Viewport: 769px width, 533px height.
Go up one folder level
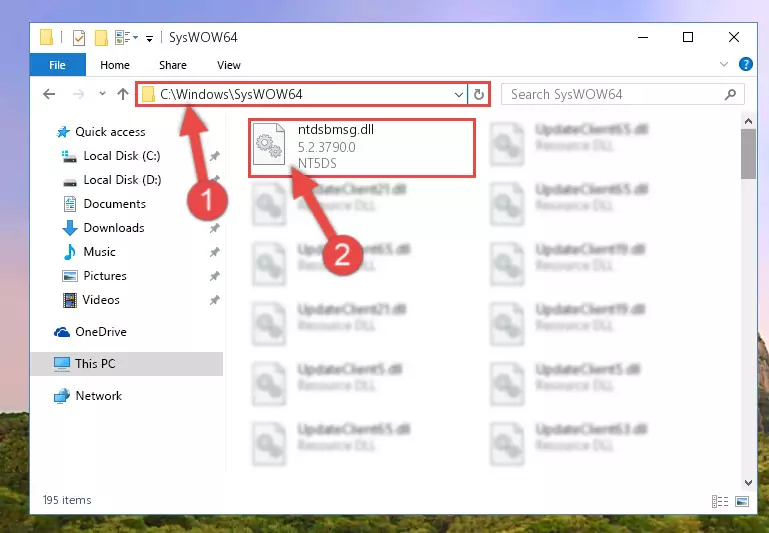(123, 93)
